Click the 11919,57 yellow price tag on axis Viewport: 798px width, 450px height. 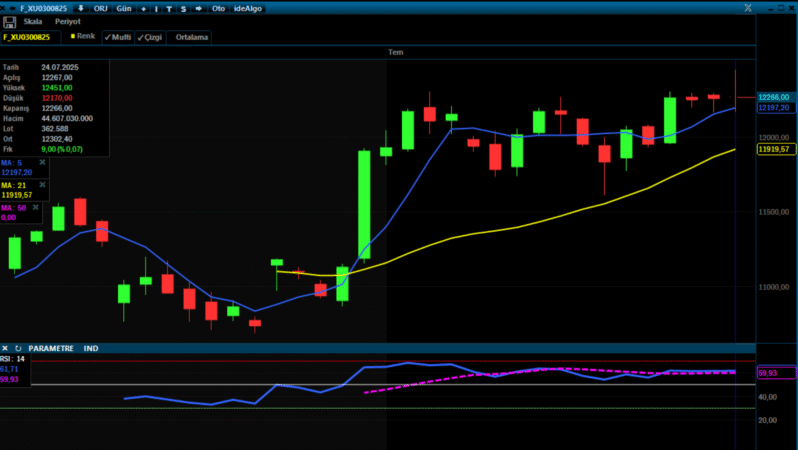[776, 149]
